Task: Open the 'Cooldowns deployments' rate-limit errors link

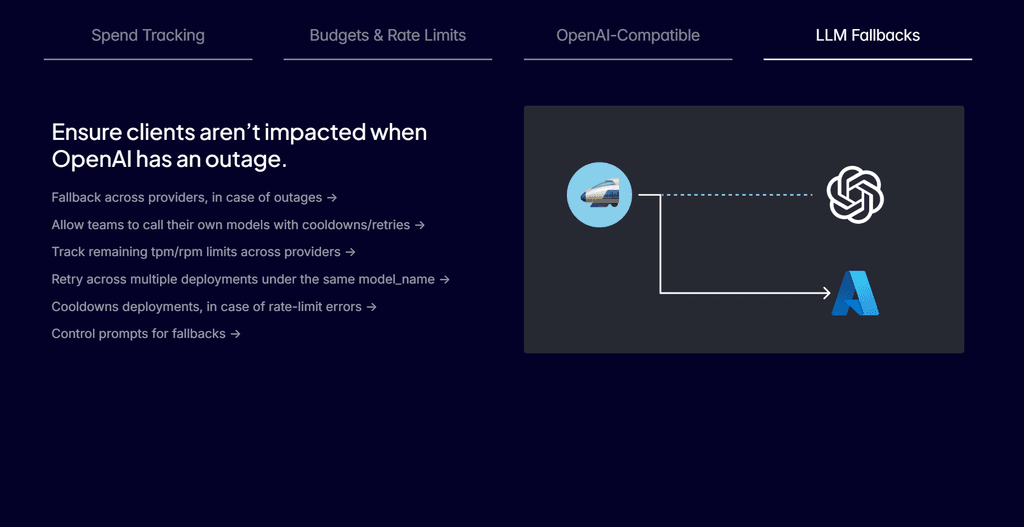Action: (x=206, y=307)
